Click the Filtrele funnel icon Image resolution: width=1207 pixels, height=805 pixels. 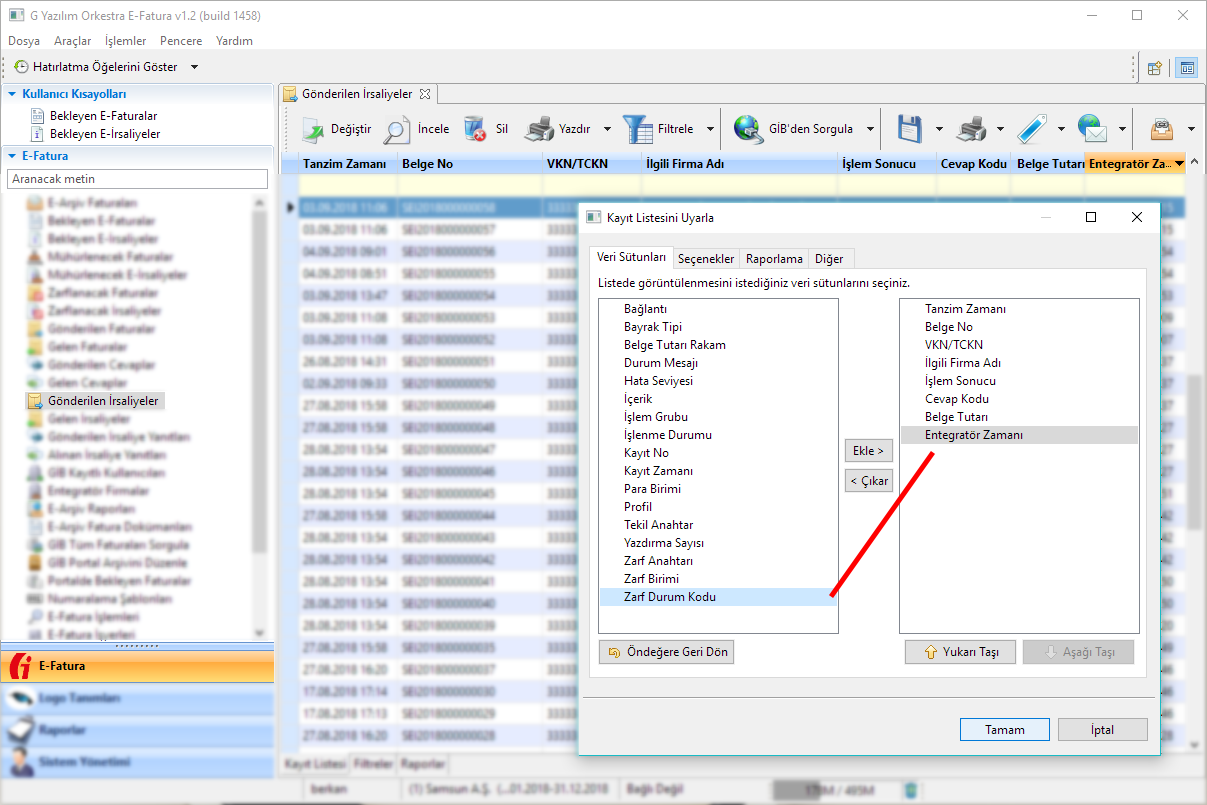point(637,129)
